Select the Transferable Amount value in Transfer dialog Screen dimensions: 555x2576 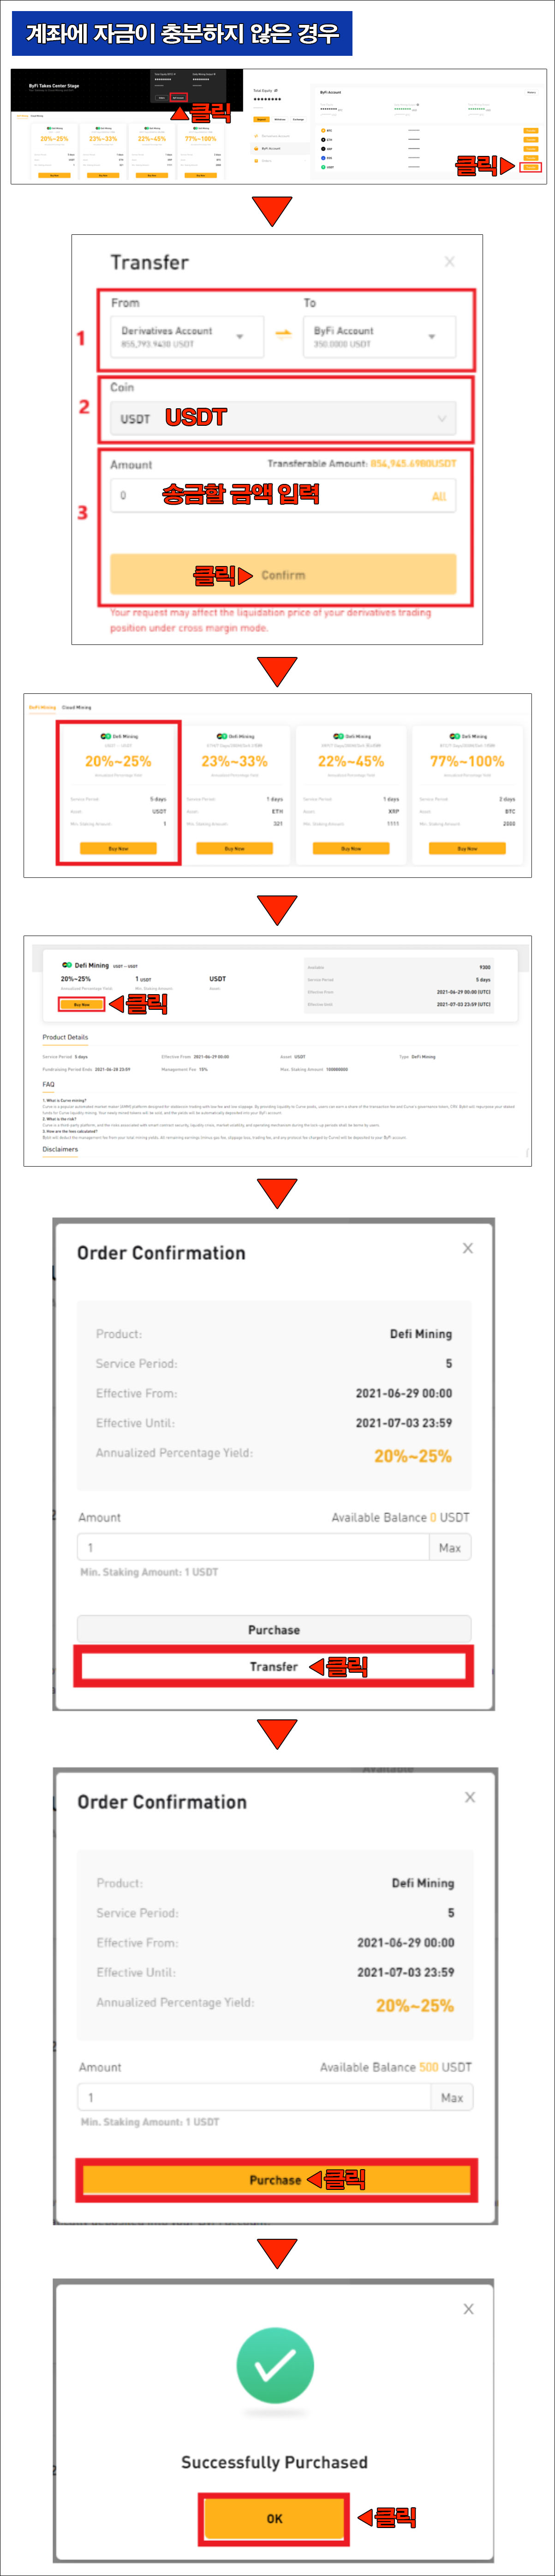point(413,463)
